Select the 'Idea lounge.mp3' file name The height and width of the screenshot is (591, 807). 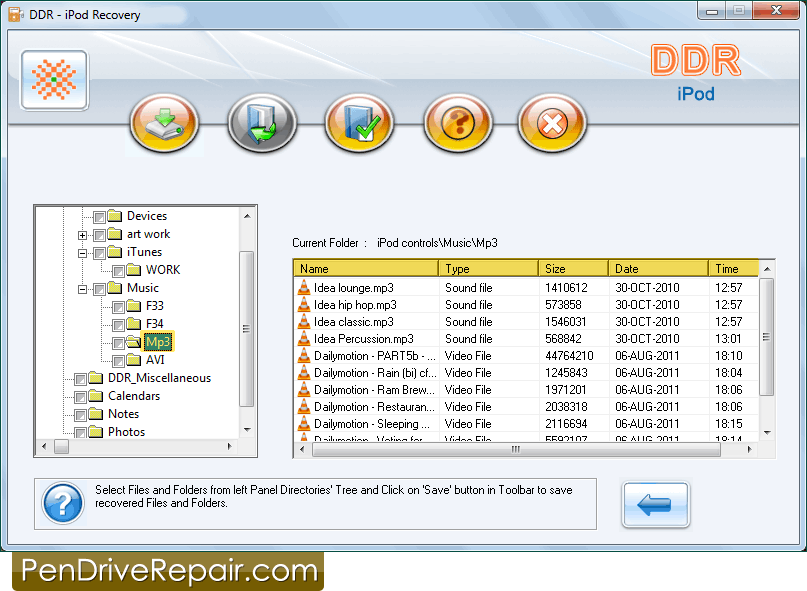click(x=354, y=288)
